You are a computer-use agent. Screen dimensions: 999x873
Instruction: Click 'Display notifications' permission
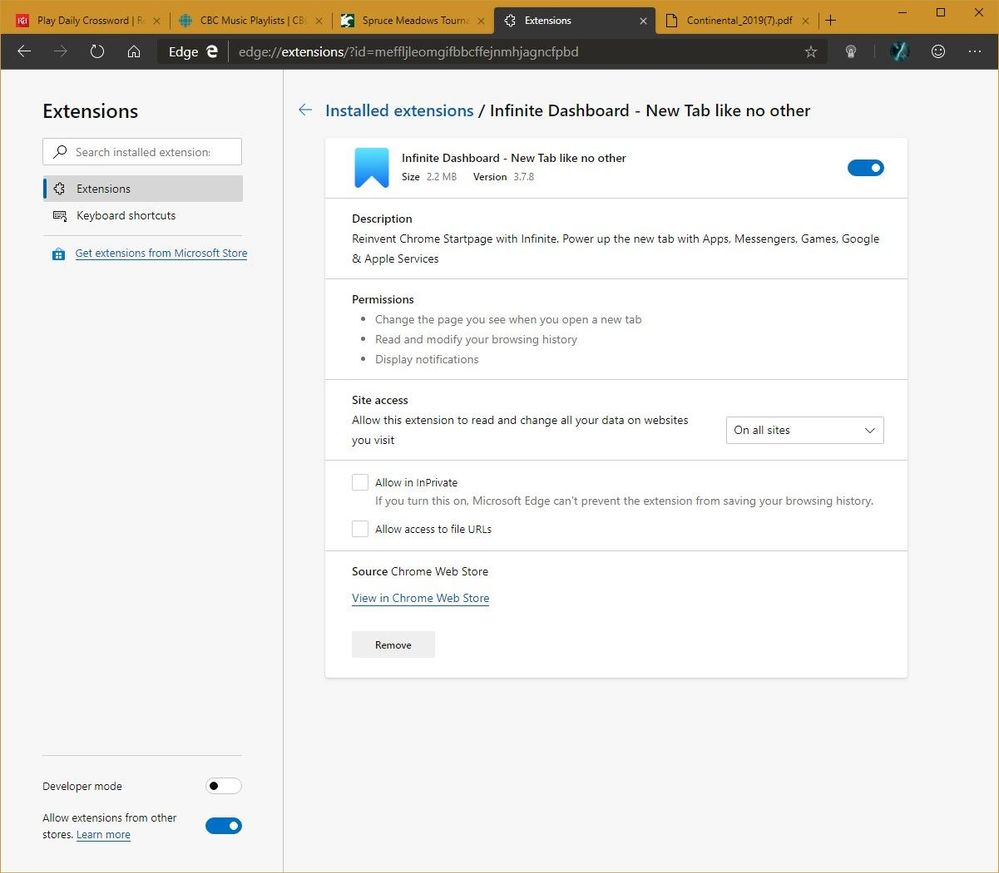pyautogui.click(x=427, y=359)
